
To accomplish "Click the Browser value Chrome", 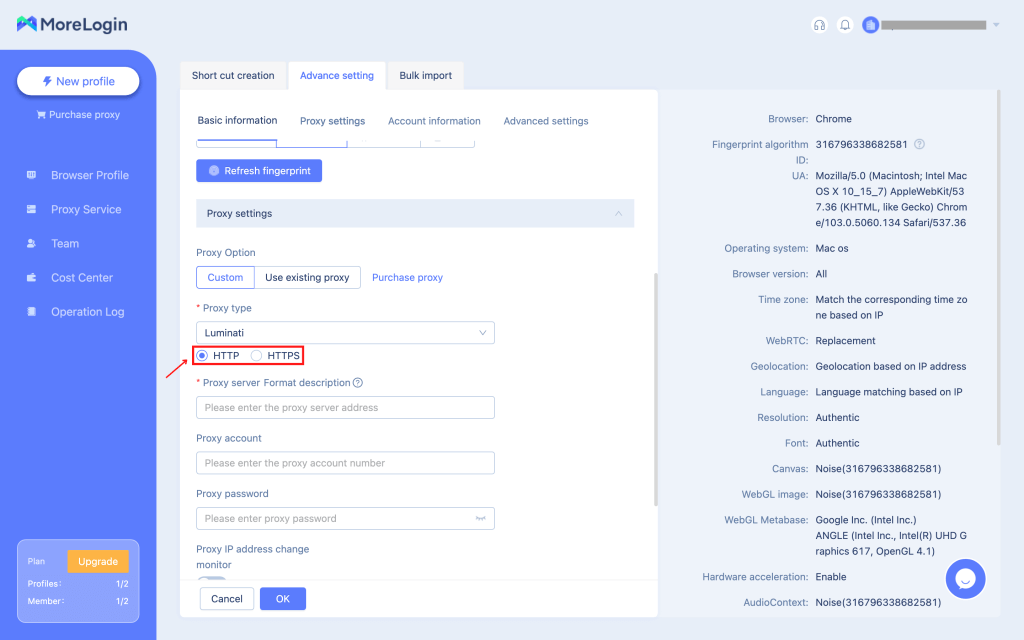I will (833, 119).
